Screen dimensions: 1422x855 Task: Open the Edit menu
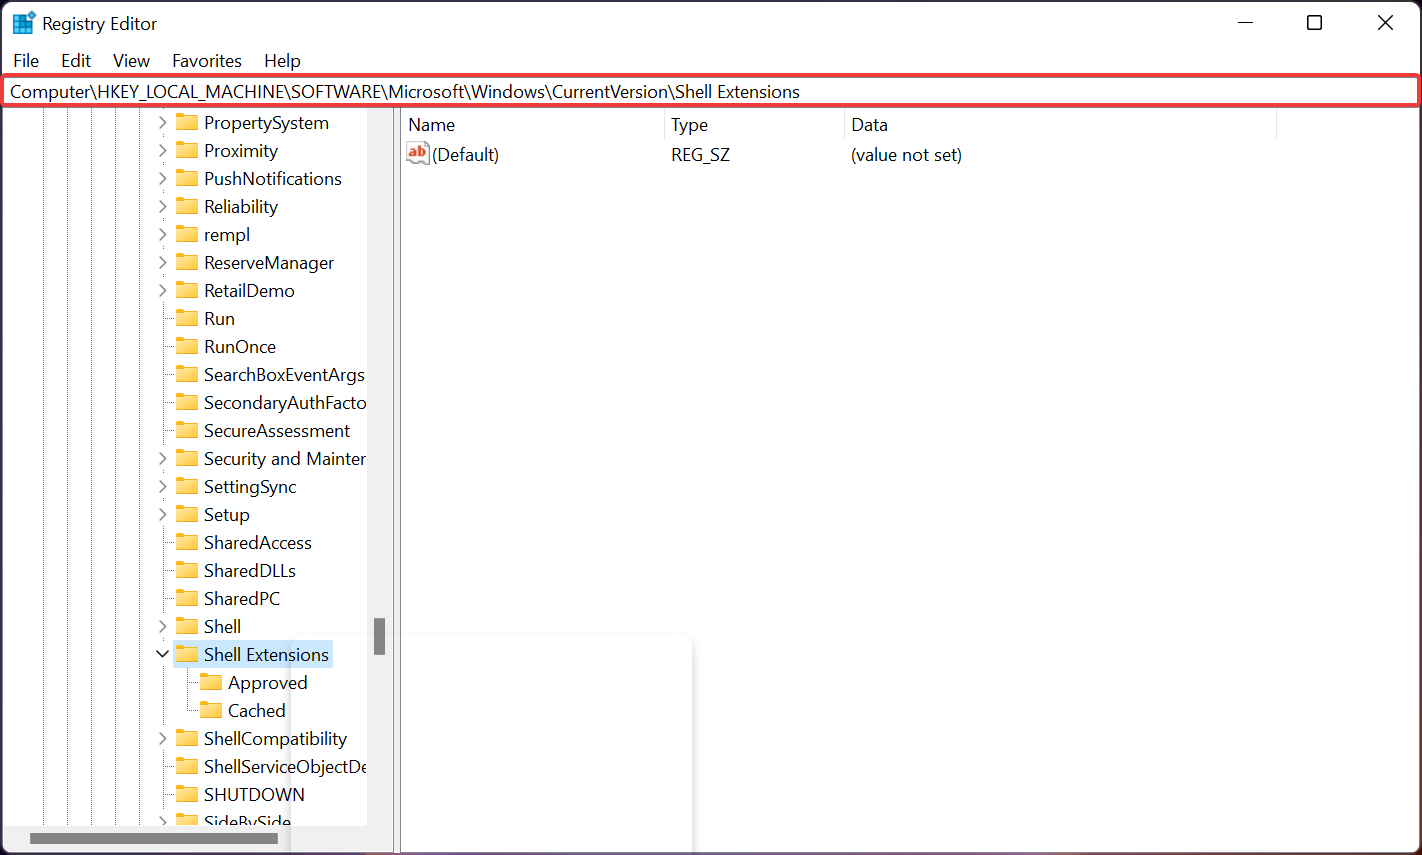click(x=76, y=61)
